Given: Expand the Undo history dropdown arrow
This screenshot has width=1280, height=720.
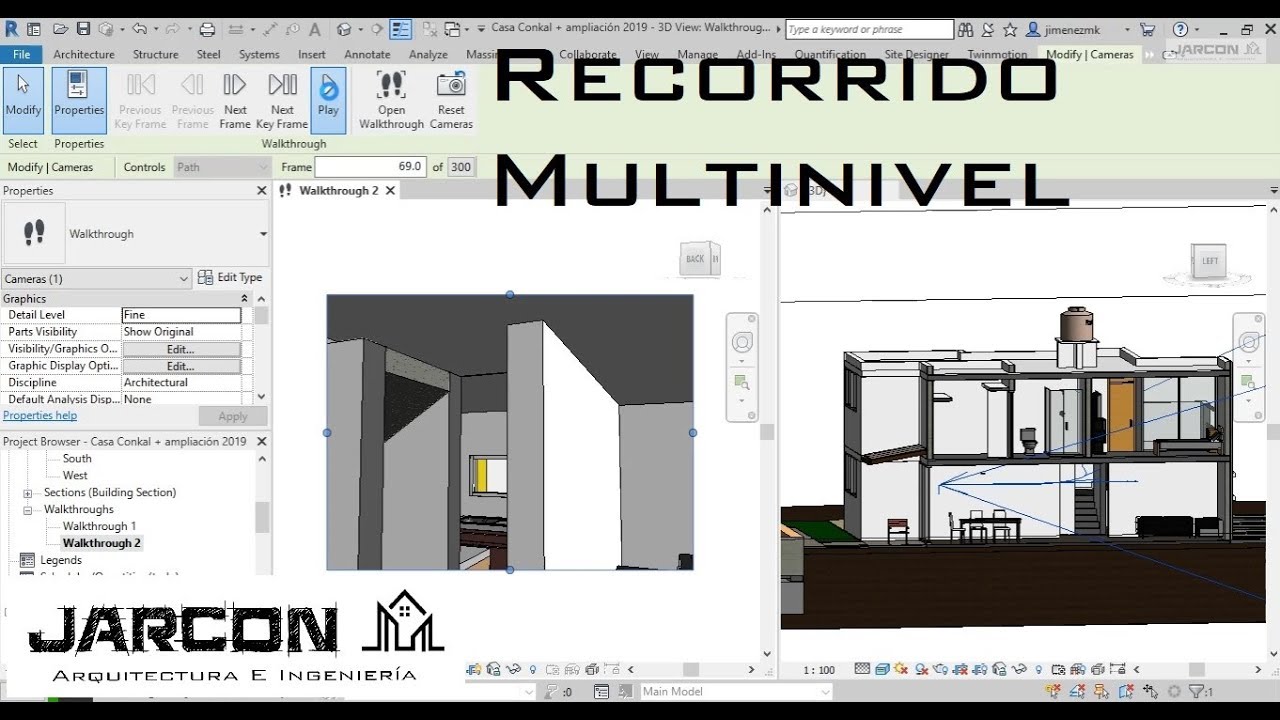Looking at the screenshot, I should click(x=157, y=30).
